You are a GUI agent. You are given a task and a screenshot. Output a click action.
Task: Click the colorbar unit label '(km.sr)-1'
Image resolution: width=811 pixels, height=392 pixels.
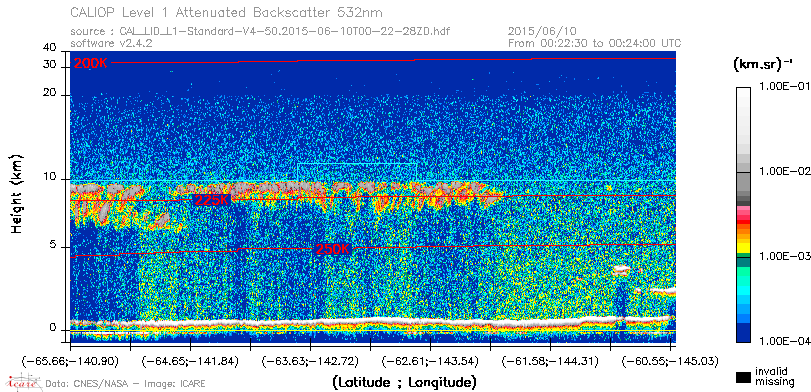762,65
